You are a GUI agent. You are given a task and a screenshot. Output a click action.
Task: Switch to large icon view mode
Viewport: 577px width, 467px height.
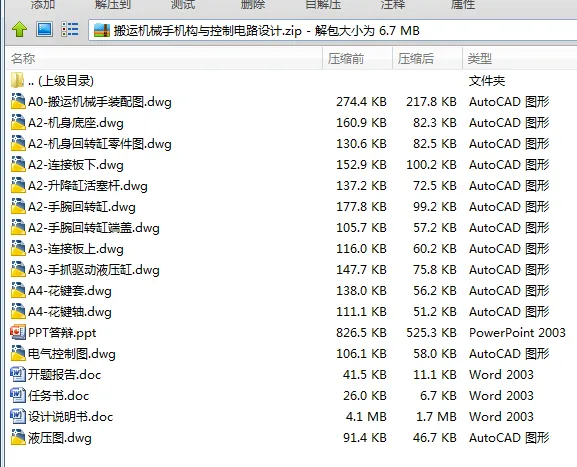[44, 29]
